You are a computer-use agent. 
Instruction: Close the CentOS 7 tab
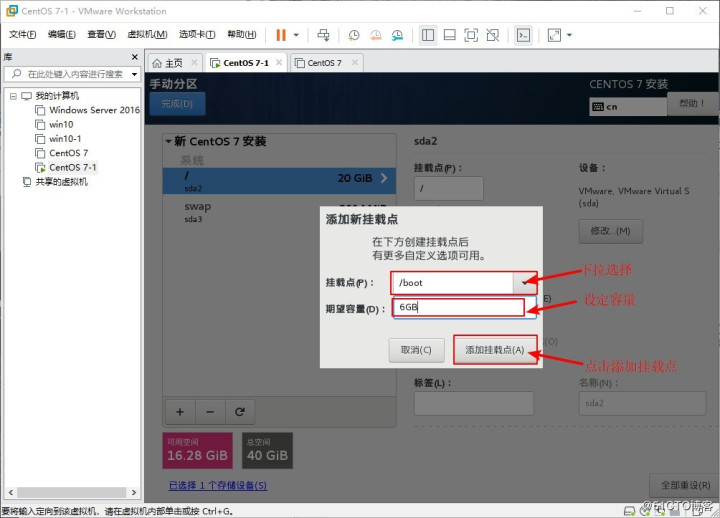(354, 62)
